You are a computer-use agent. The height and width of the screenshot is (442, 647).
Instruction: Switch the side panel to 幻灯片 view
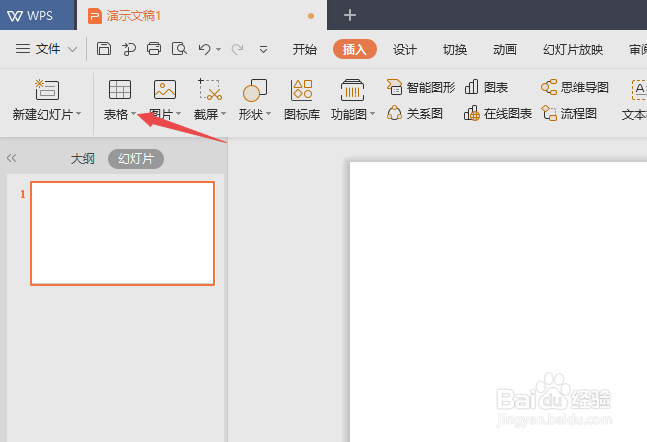coord(136,159)
